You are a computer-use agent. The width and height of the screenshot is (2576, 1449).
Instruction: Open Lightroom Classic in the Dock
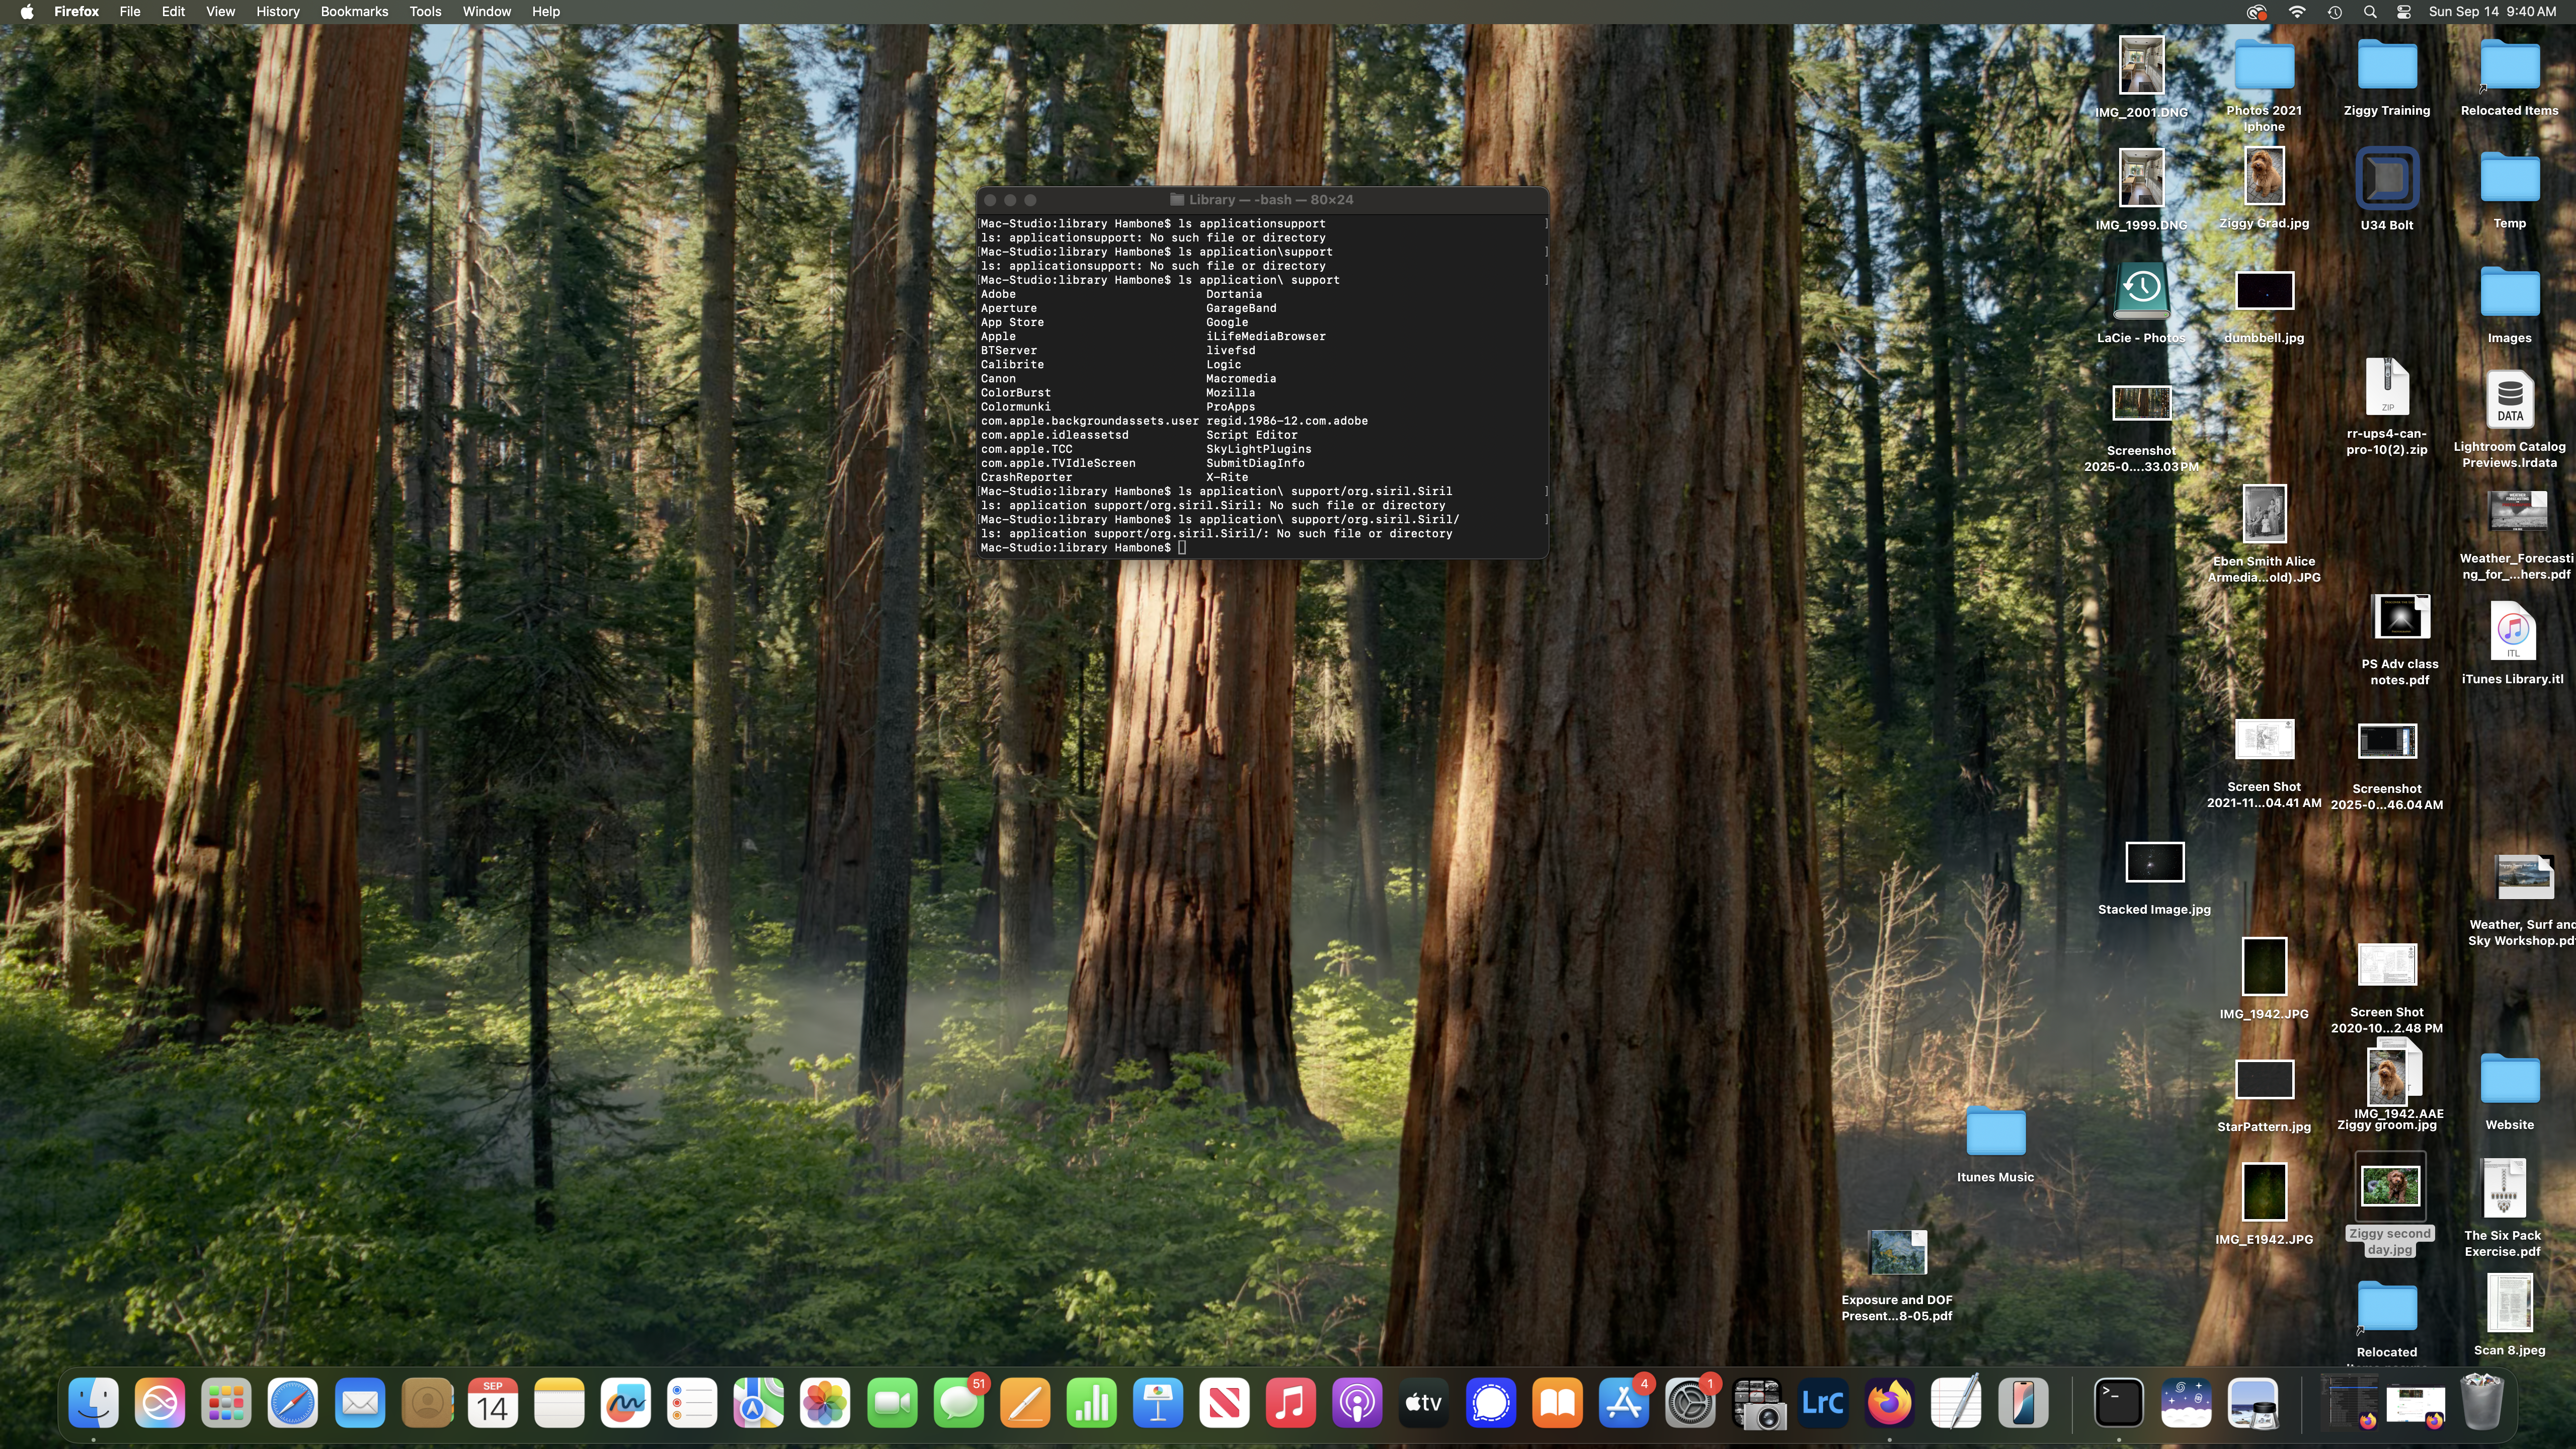coord(1822,1403)
